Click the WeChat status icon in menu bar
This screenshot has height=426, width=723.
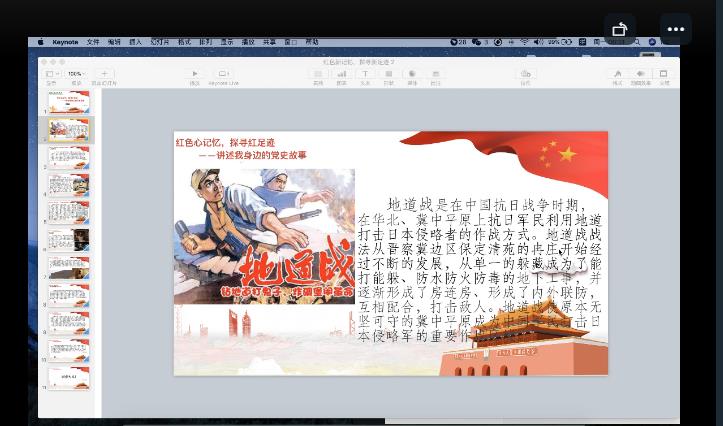[476, 42]
